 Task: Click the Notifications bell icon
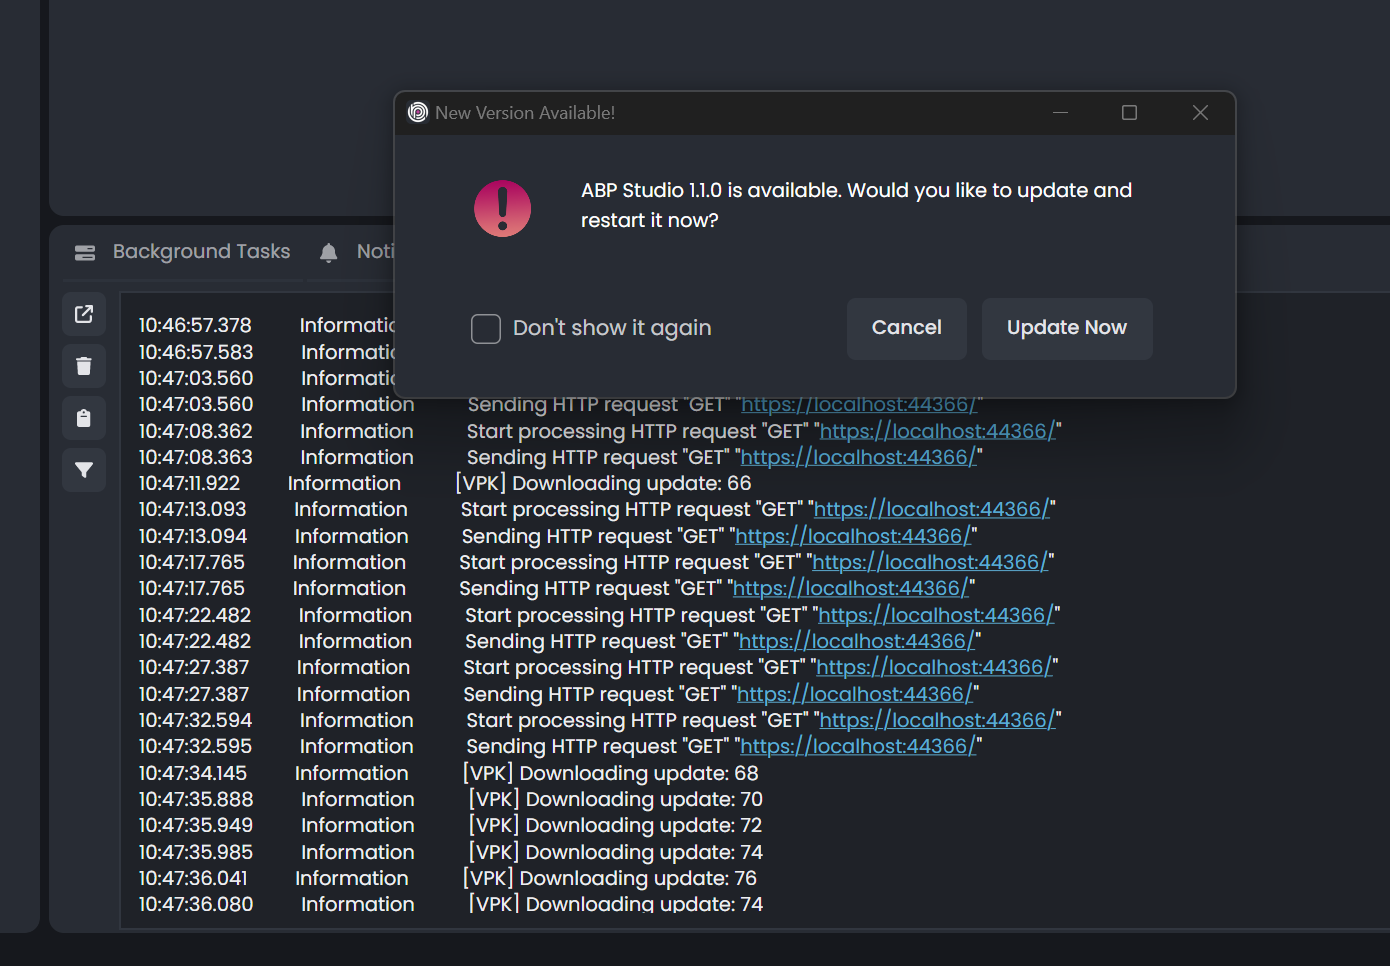point(329,252)
